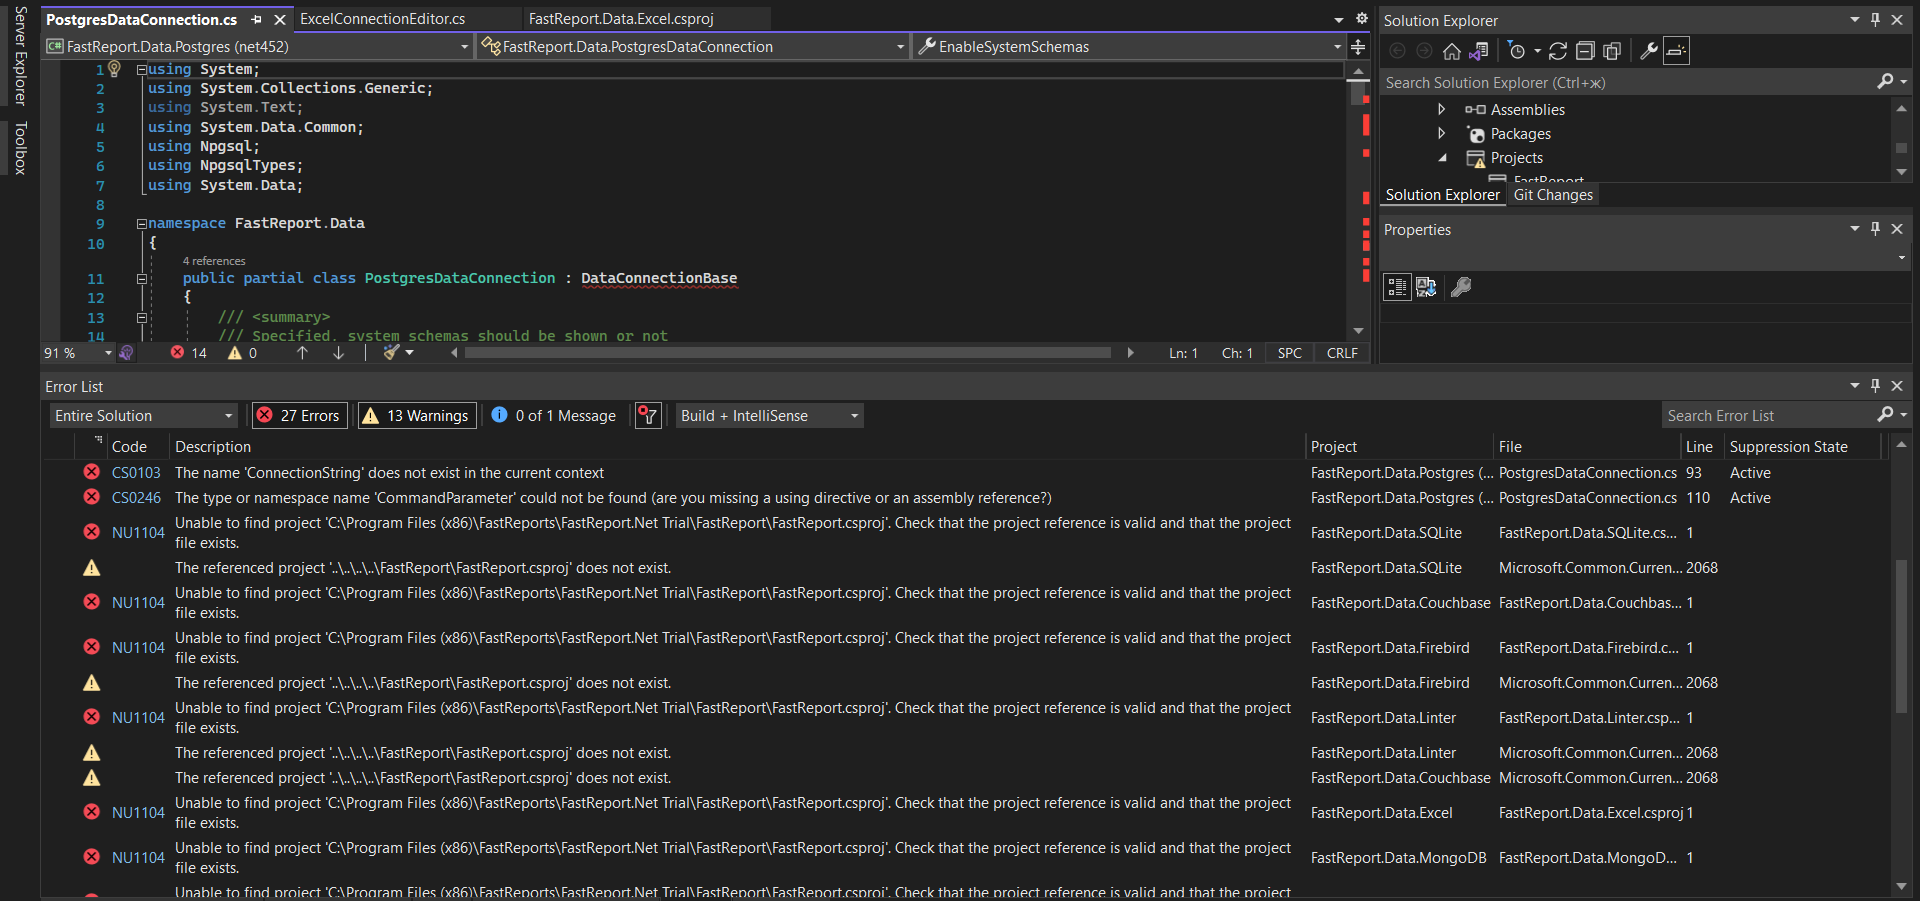Open the PostgresDataConnection type dropdown
Viewport: 1920px width, 901px height.
pyautogui.click(x=693, y=47)
